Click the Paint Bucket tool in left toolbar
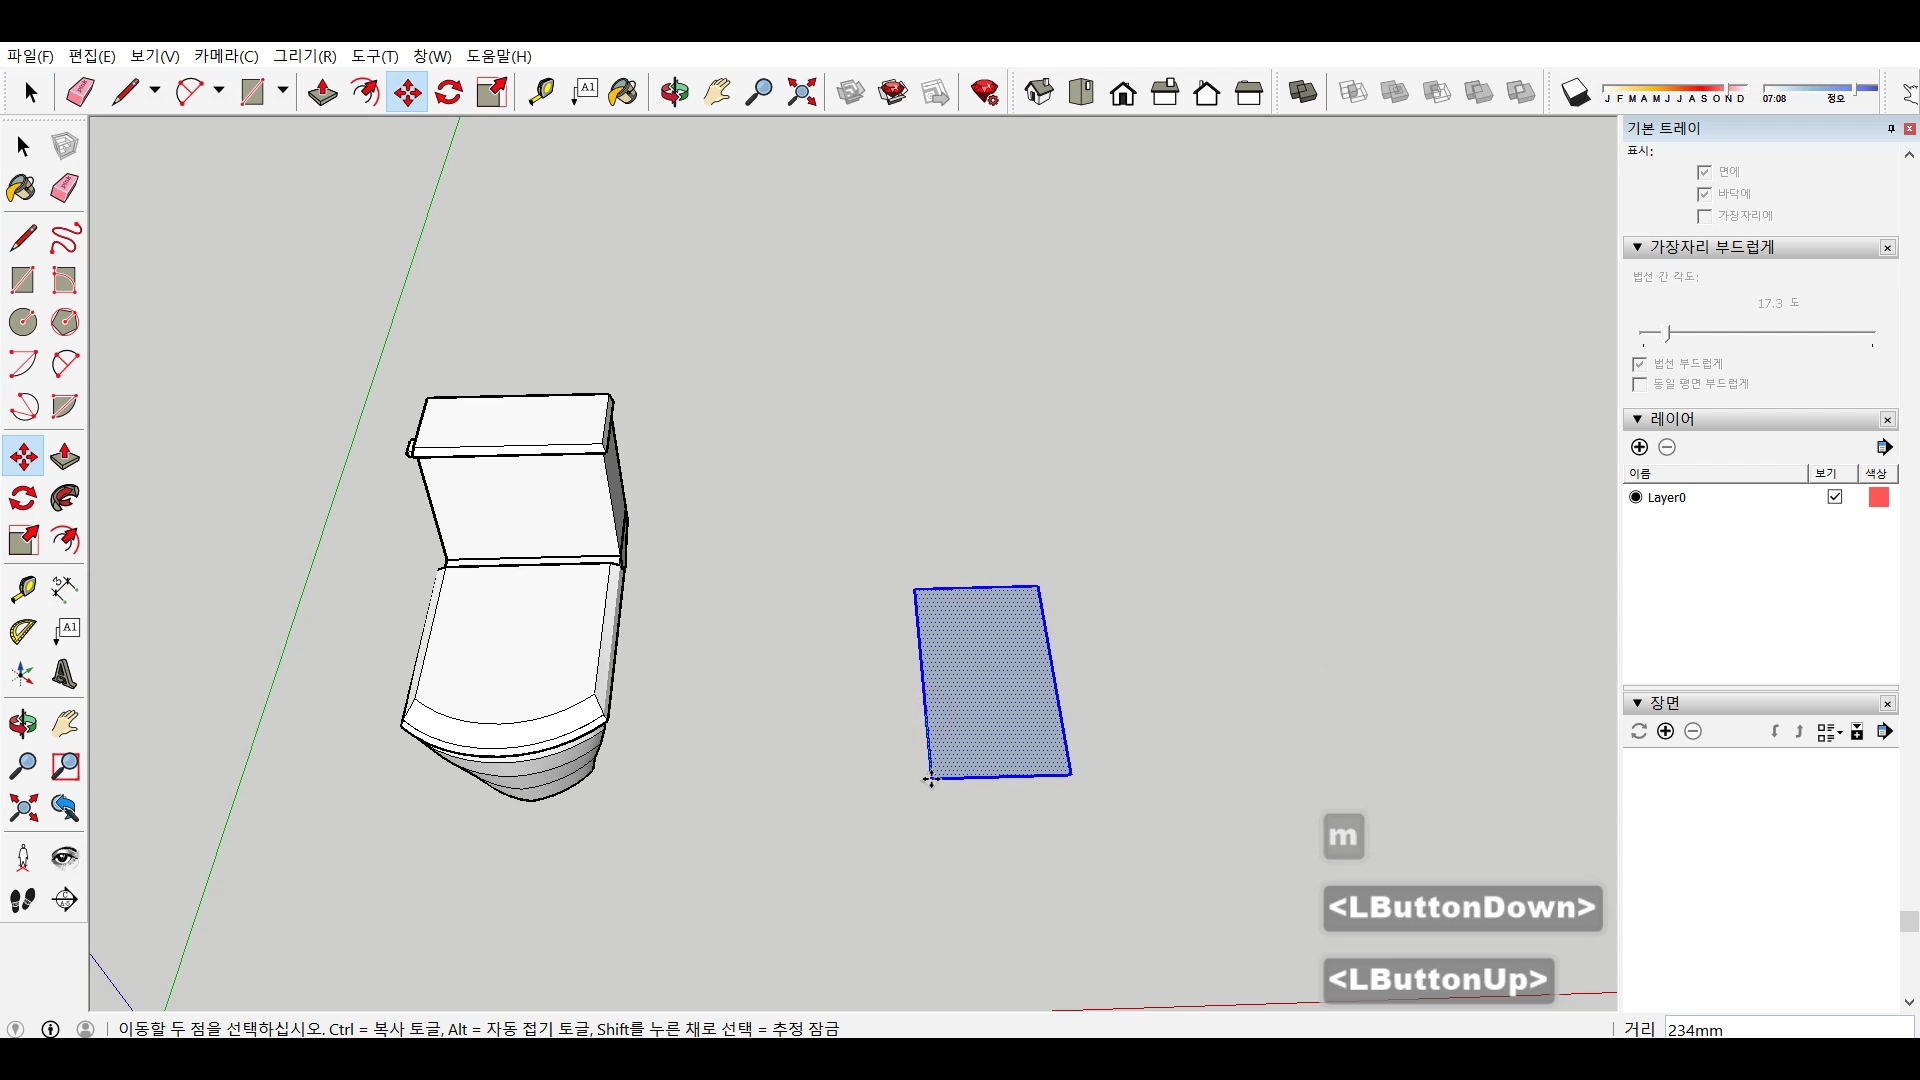 coord(22,188)
